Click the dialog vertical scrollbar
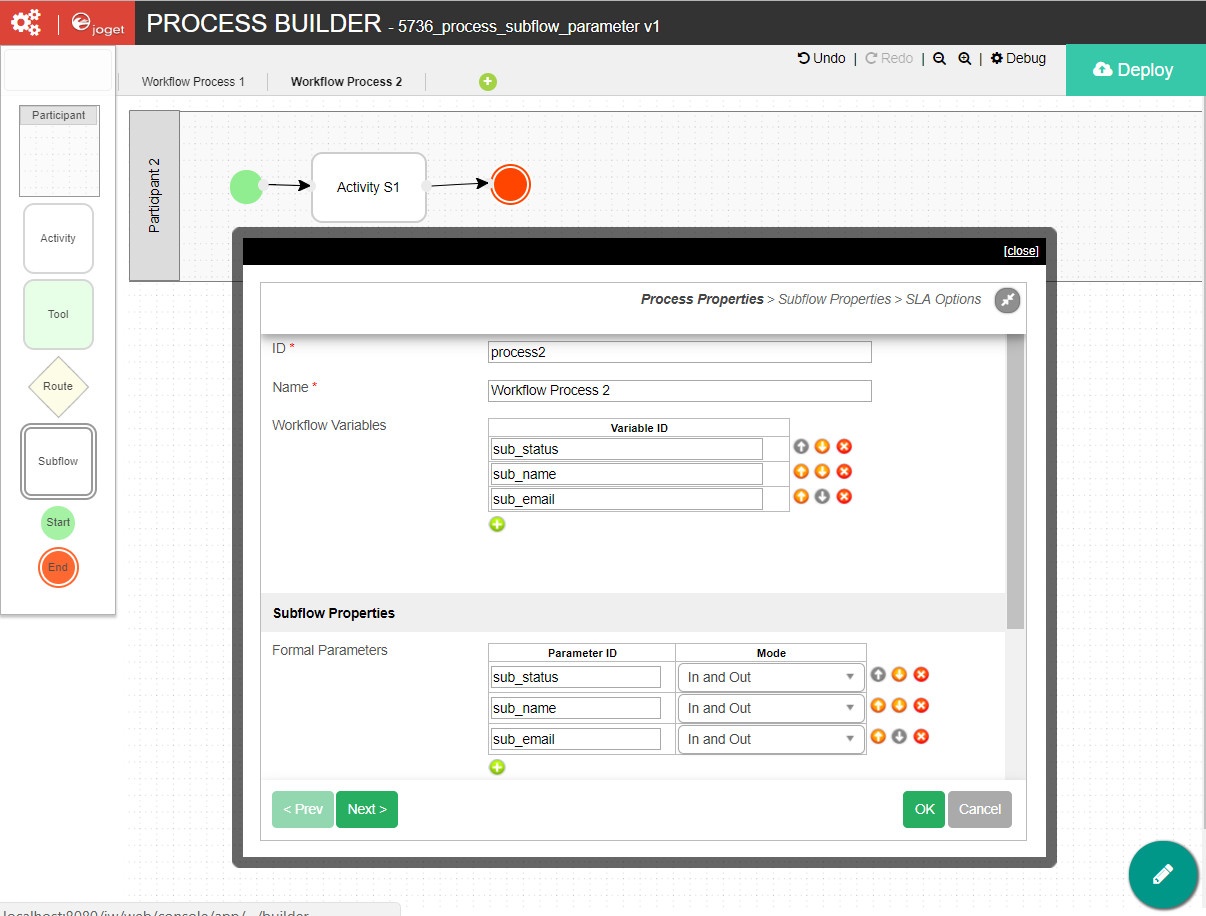Viewport: 1206px width, 916px height. click(x=1015, y=480)
